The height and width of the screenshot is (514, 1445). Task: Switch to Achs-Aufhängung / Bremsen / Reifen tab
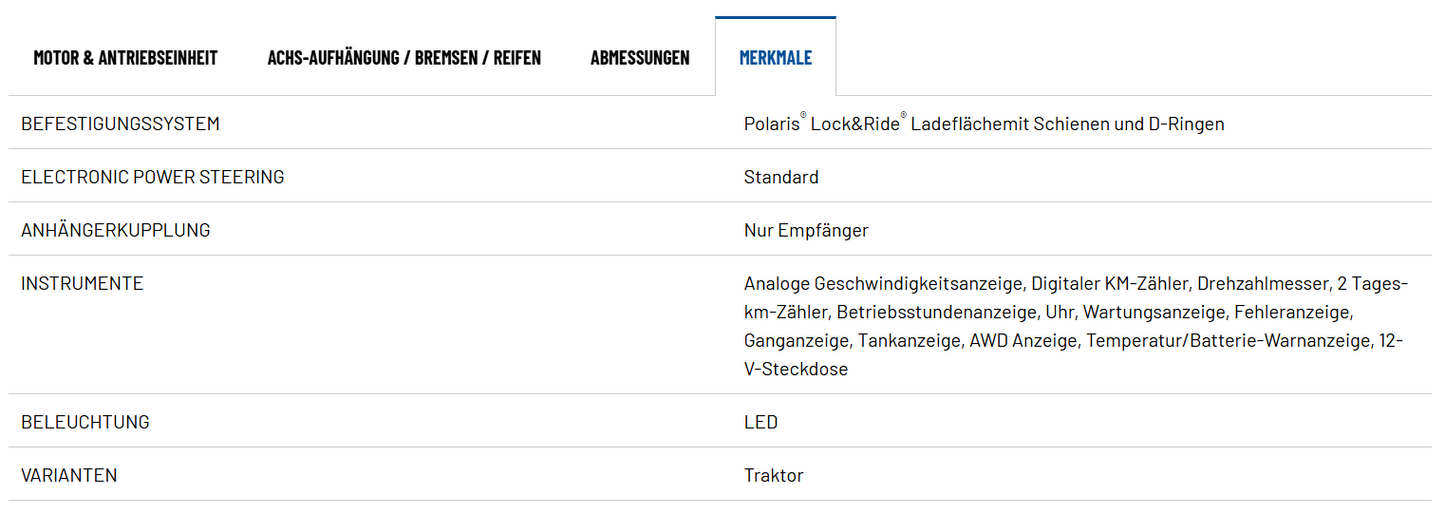404,57
